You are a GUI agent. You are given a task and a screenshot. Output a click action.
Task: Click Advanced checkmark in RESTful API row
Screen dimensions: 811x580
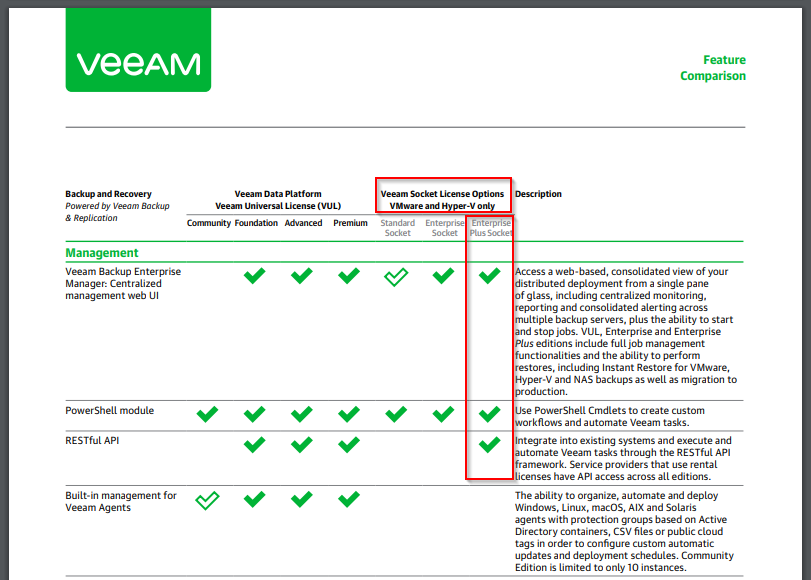coord(302,444)
